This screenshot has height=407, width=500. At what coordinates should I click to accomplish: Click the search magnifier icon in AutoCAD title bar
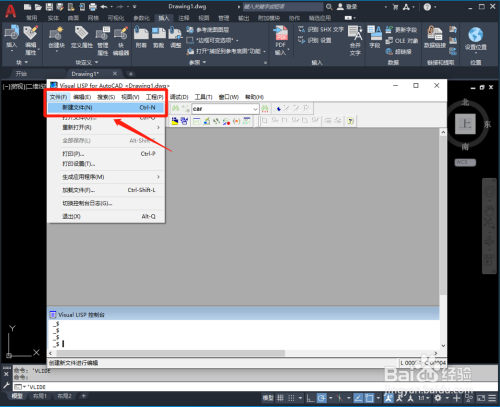point(329,7)
